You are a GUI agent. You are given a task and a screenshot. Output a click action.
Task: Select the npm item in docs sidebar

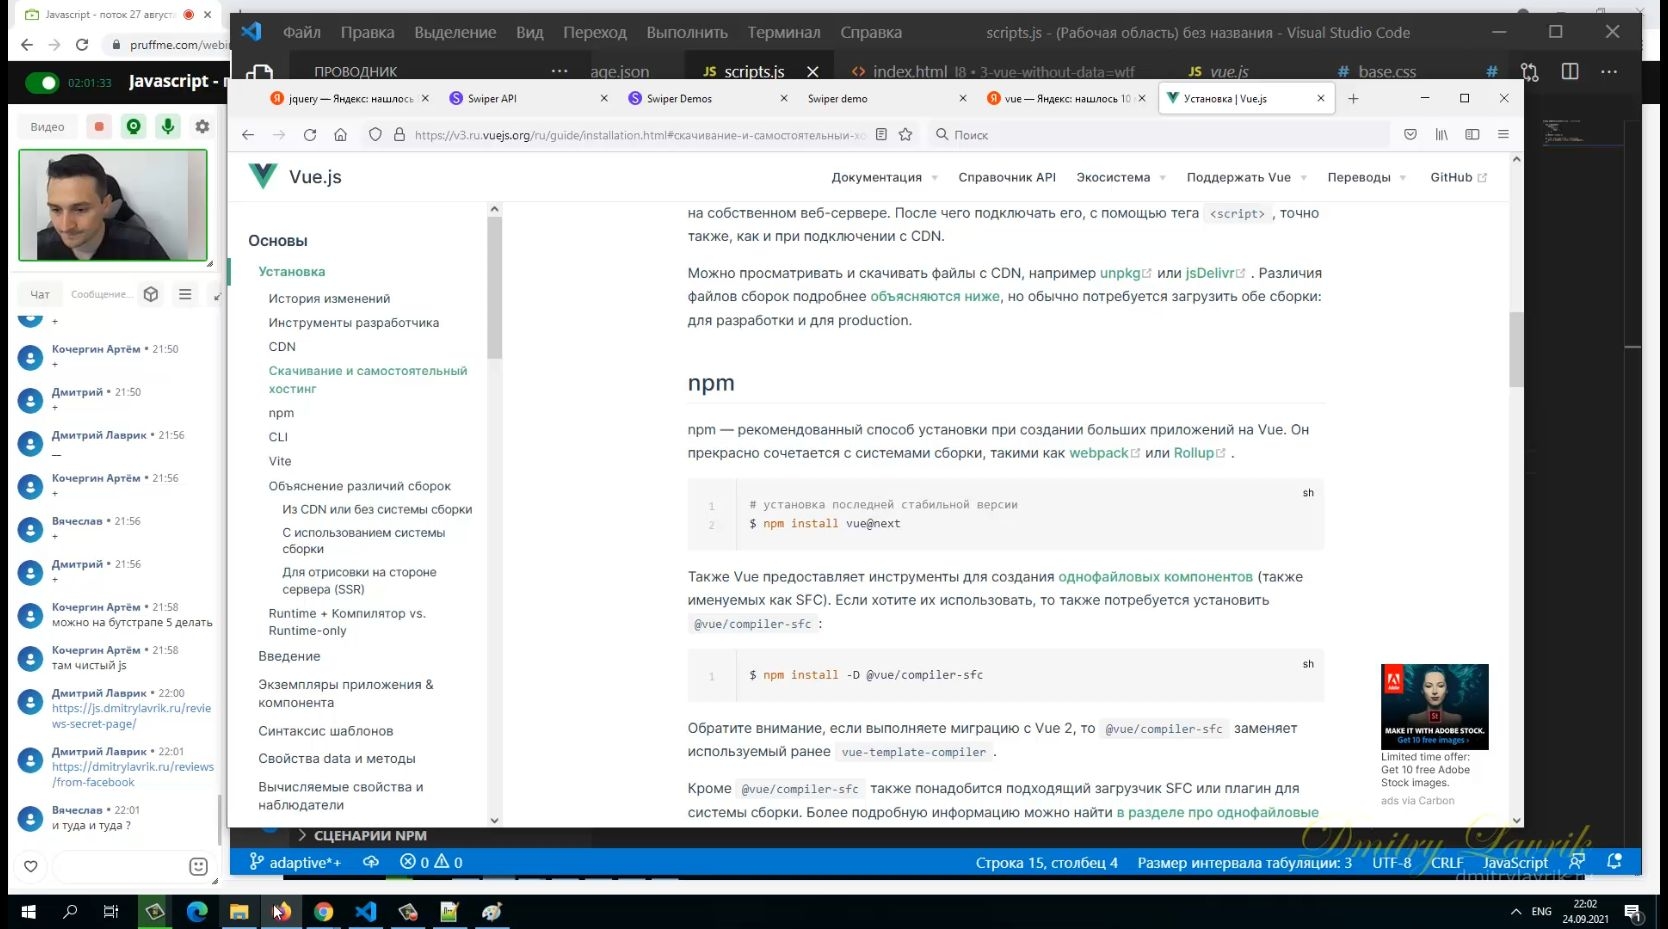281,413
